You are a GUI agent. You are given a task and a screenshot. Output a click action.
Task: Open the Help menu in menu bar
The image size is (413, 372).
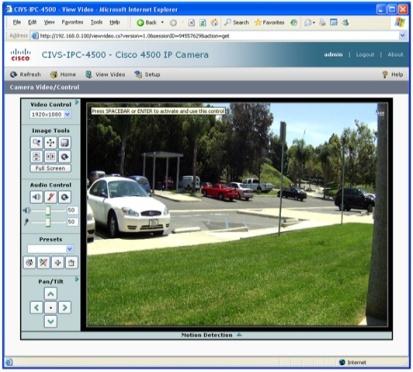pyautogui.click(x=115, y=22)
